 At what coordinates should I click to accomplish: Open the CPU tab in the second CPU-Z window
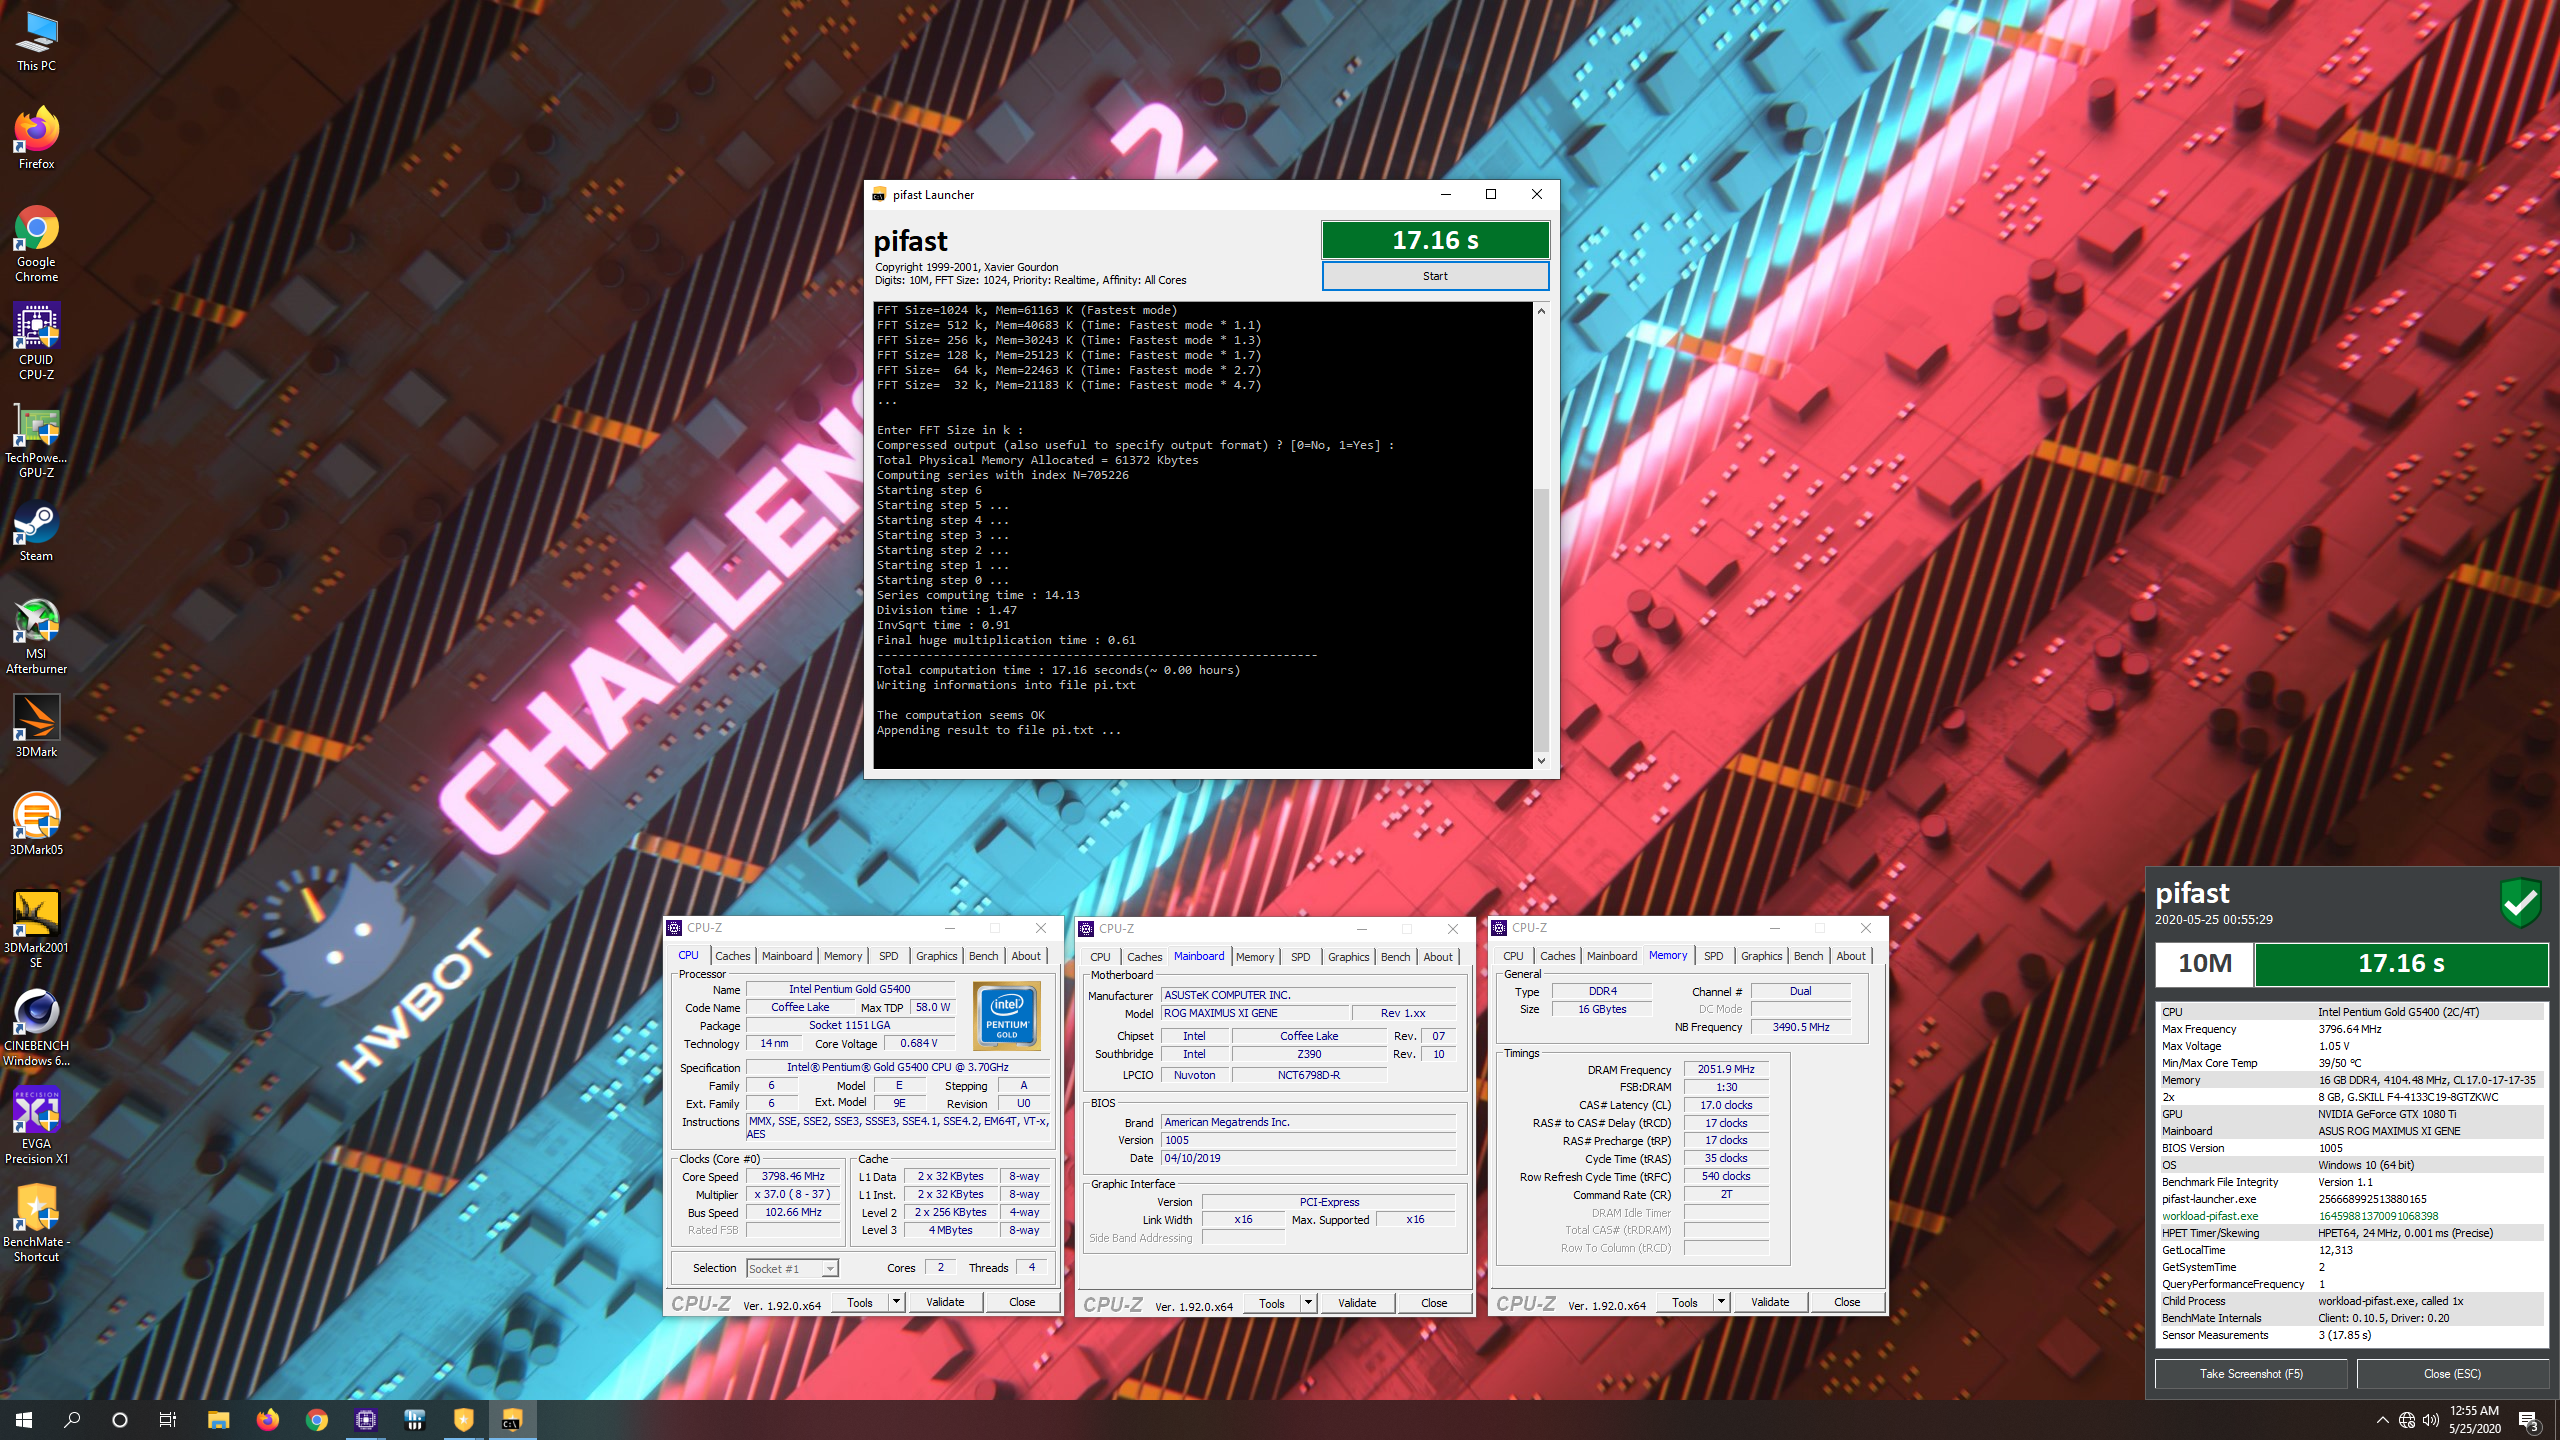pos(1100,957)
